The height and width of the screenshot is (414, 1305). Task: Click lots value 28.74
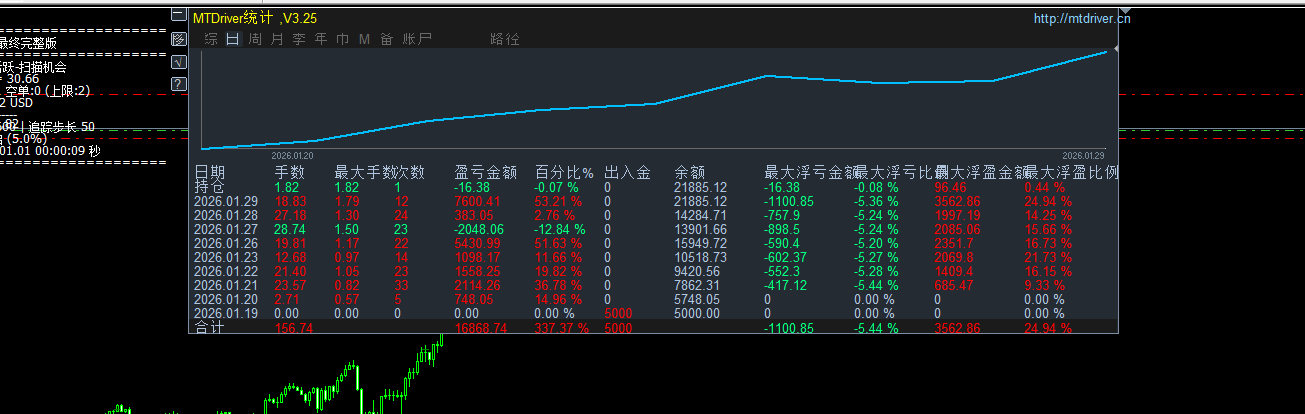(290, 229)
